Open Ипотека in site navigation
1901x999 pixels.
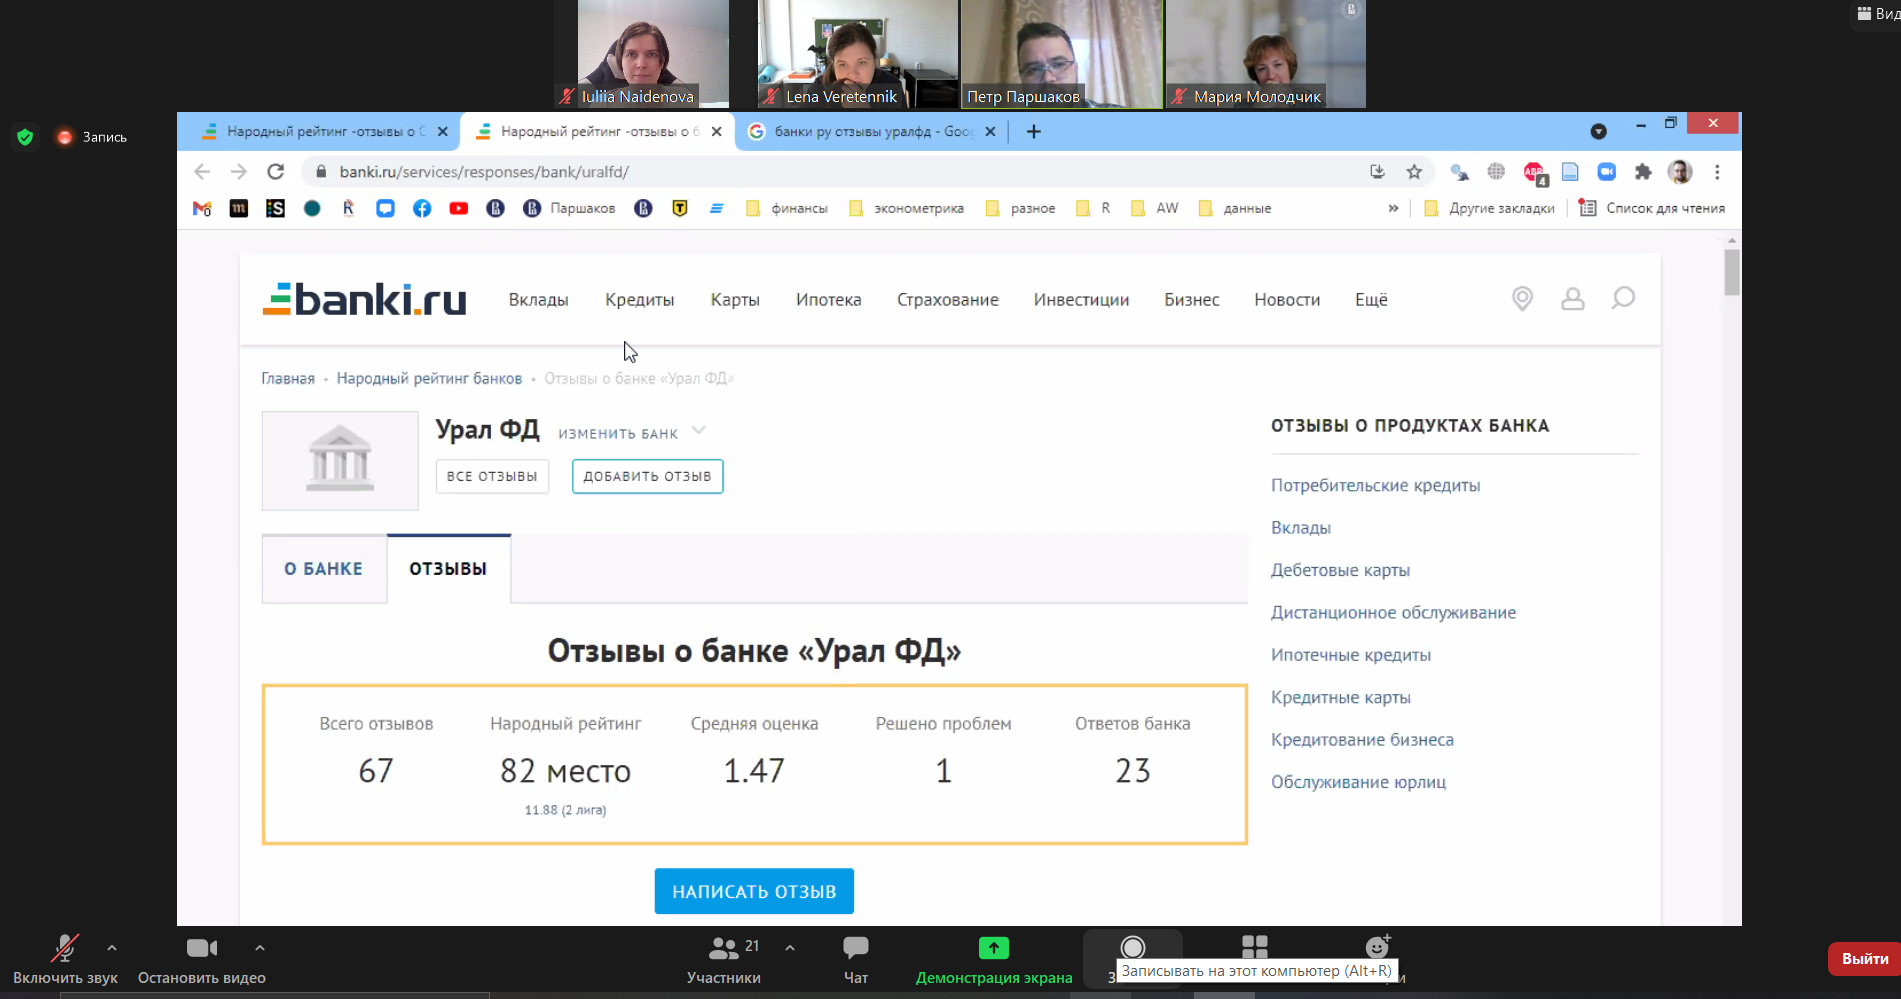point(828,300)
